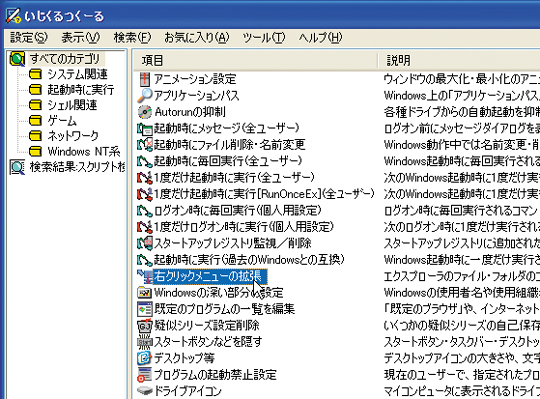
Task: Select the スタートアップレジストリ監視/削除 entry
Action: tap(232, 243)
